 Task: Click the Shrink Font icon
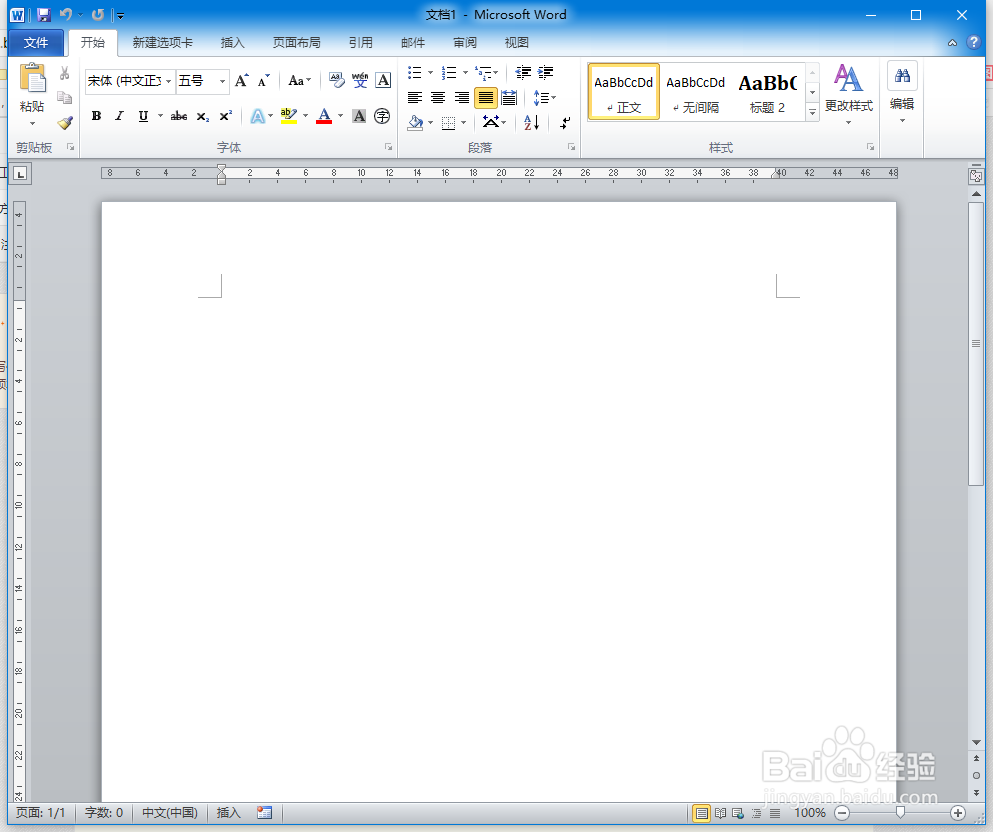(264, 80)
